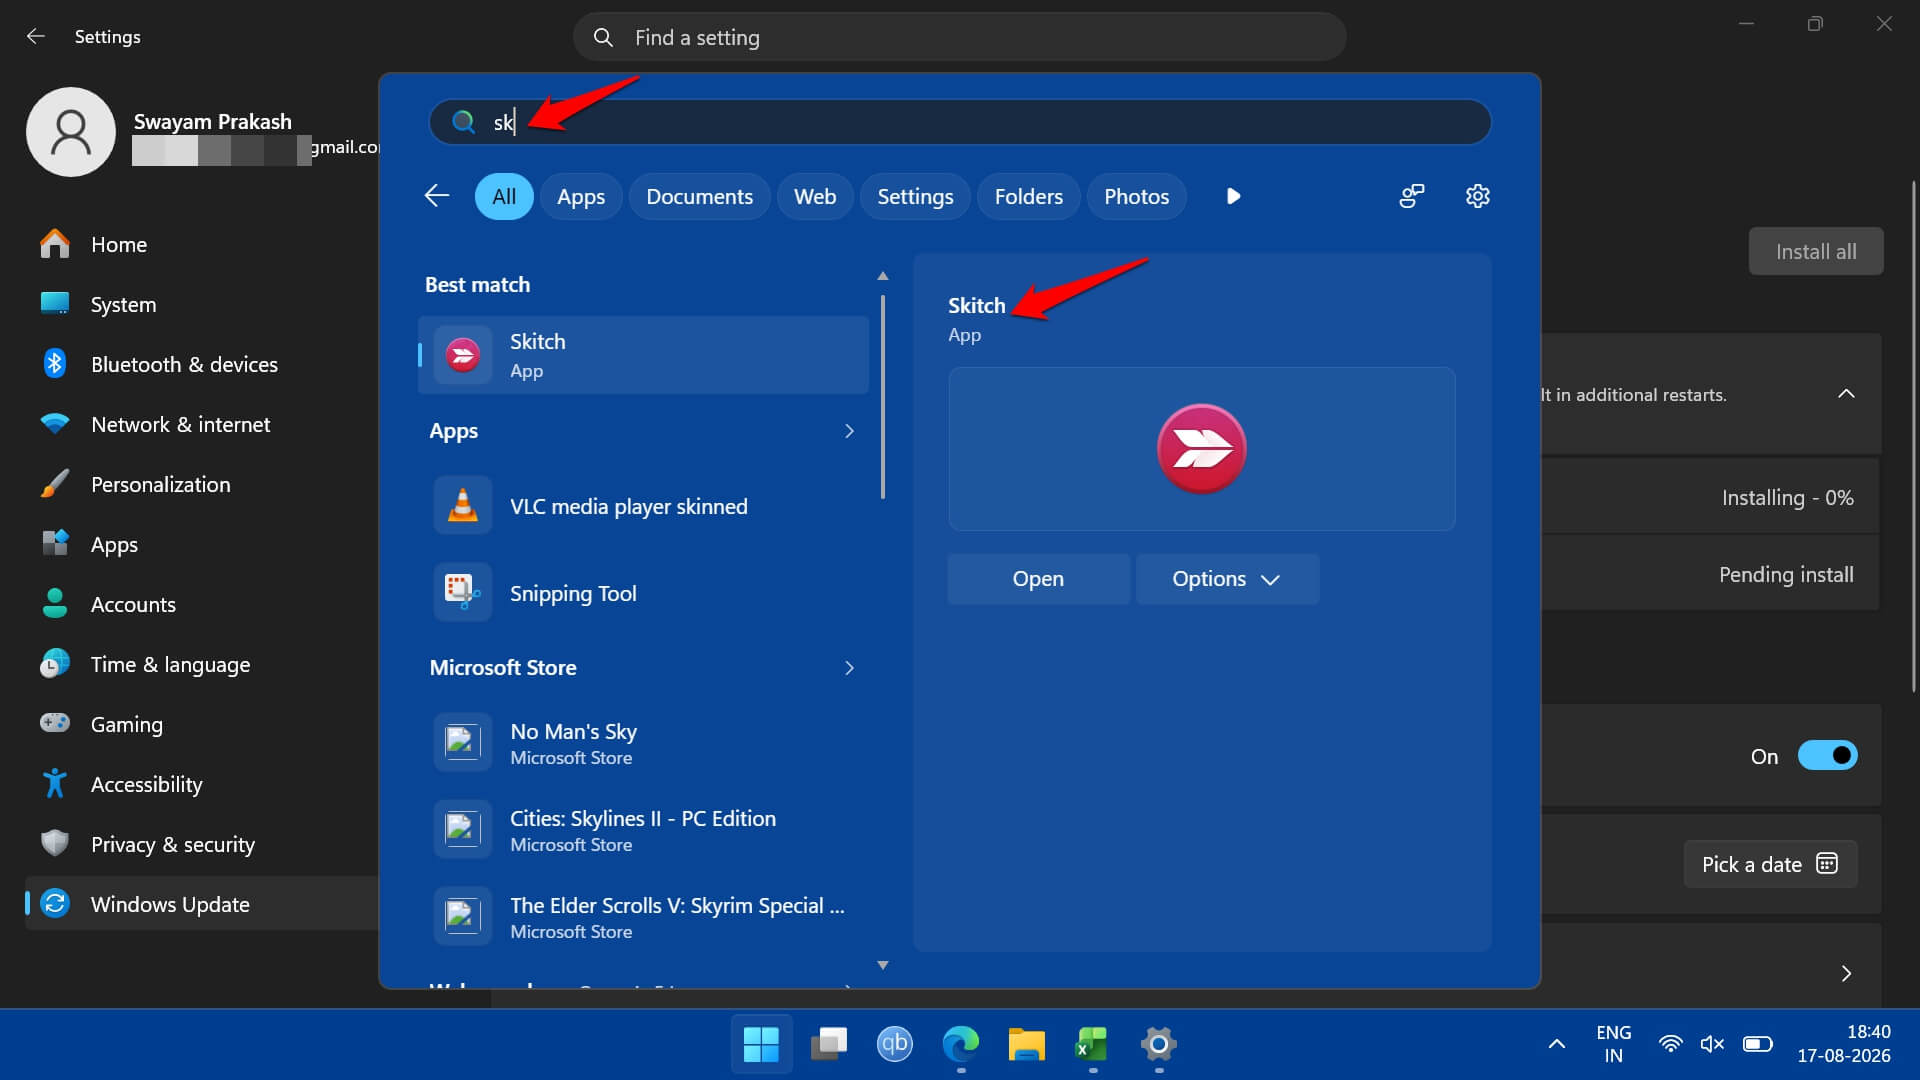
Task: Click the Snipping Tool icon
Action: coord(462,592)
